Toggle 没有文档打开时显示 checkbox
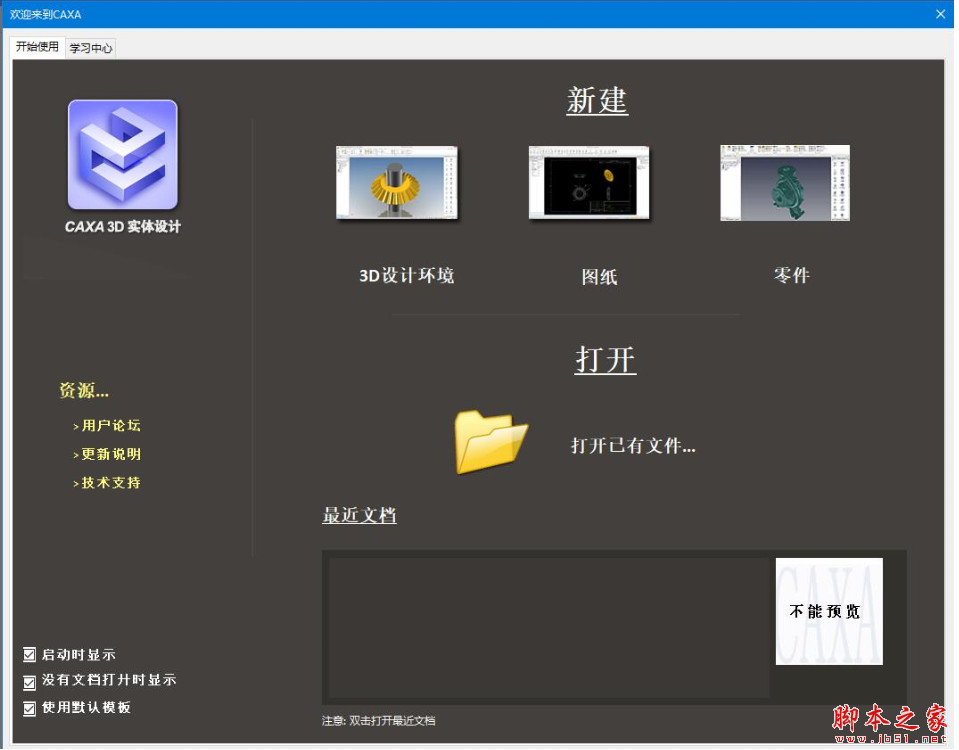The height and width of the screenshot is (750, 959). click(29, 680)
